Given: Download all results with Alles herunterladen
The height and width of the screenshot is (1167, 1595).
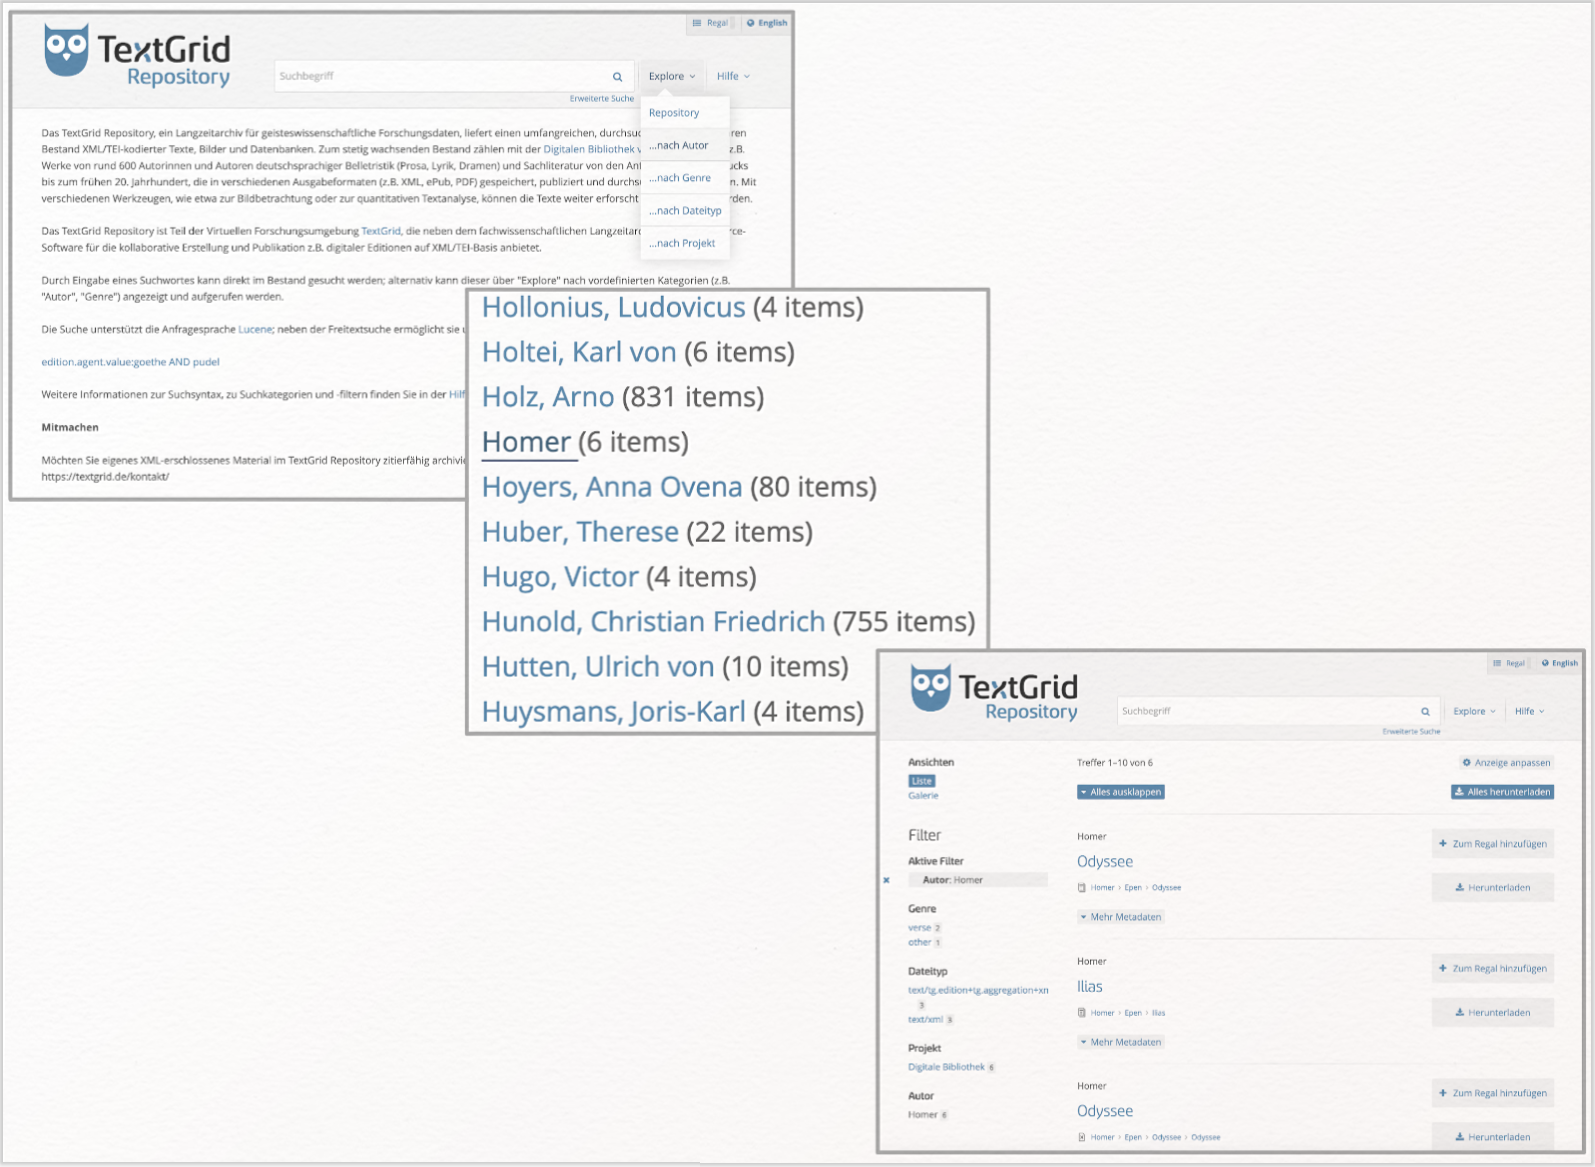Looking at the screenshot, I should click(x=1502, y=792).
